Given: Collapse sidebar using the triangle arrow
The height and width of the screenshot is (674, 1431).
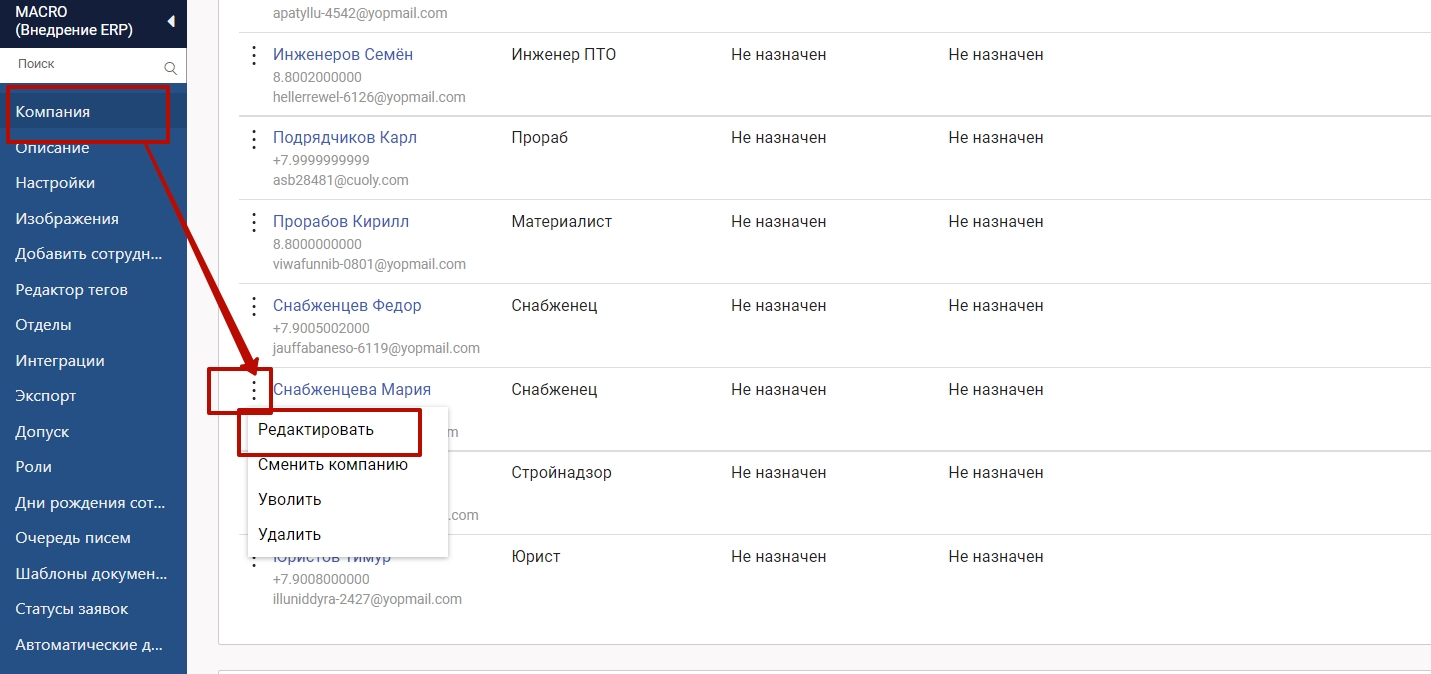Looking at the screenshot, I should click(170, 21).
